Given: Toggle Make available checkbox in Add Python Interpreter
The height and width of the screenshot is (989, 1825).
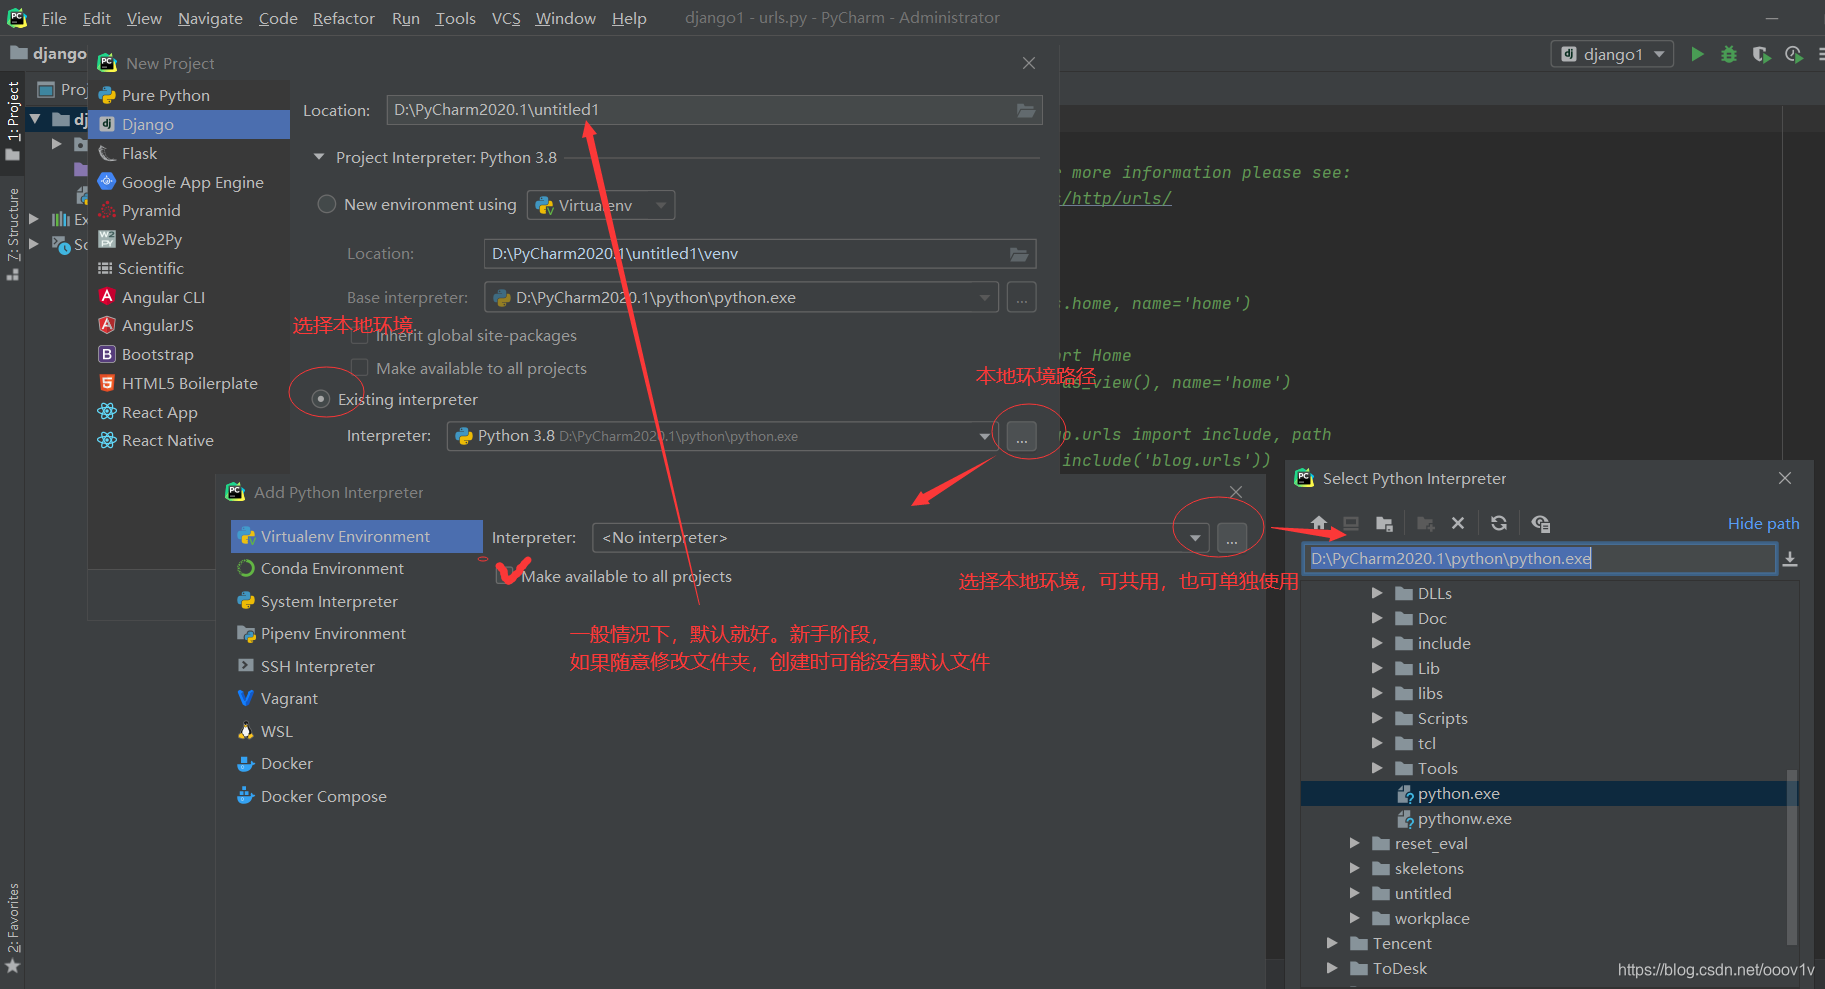Looking at the screenshot, I should tap(505, 576).
